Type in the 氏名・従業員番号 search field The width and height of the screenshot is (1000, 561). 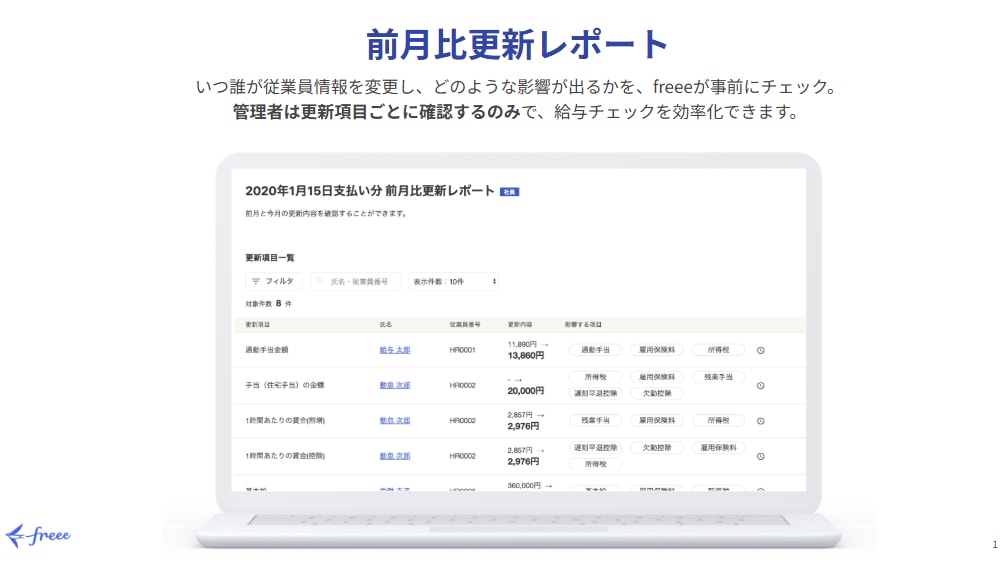click(x=362, y=282)
